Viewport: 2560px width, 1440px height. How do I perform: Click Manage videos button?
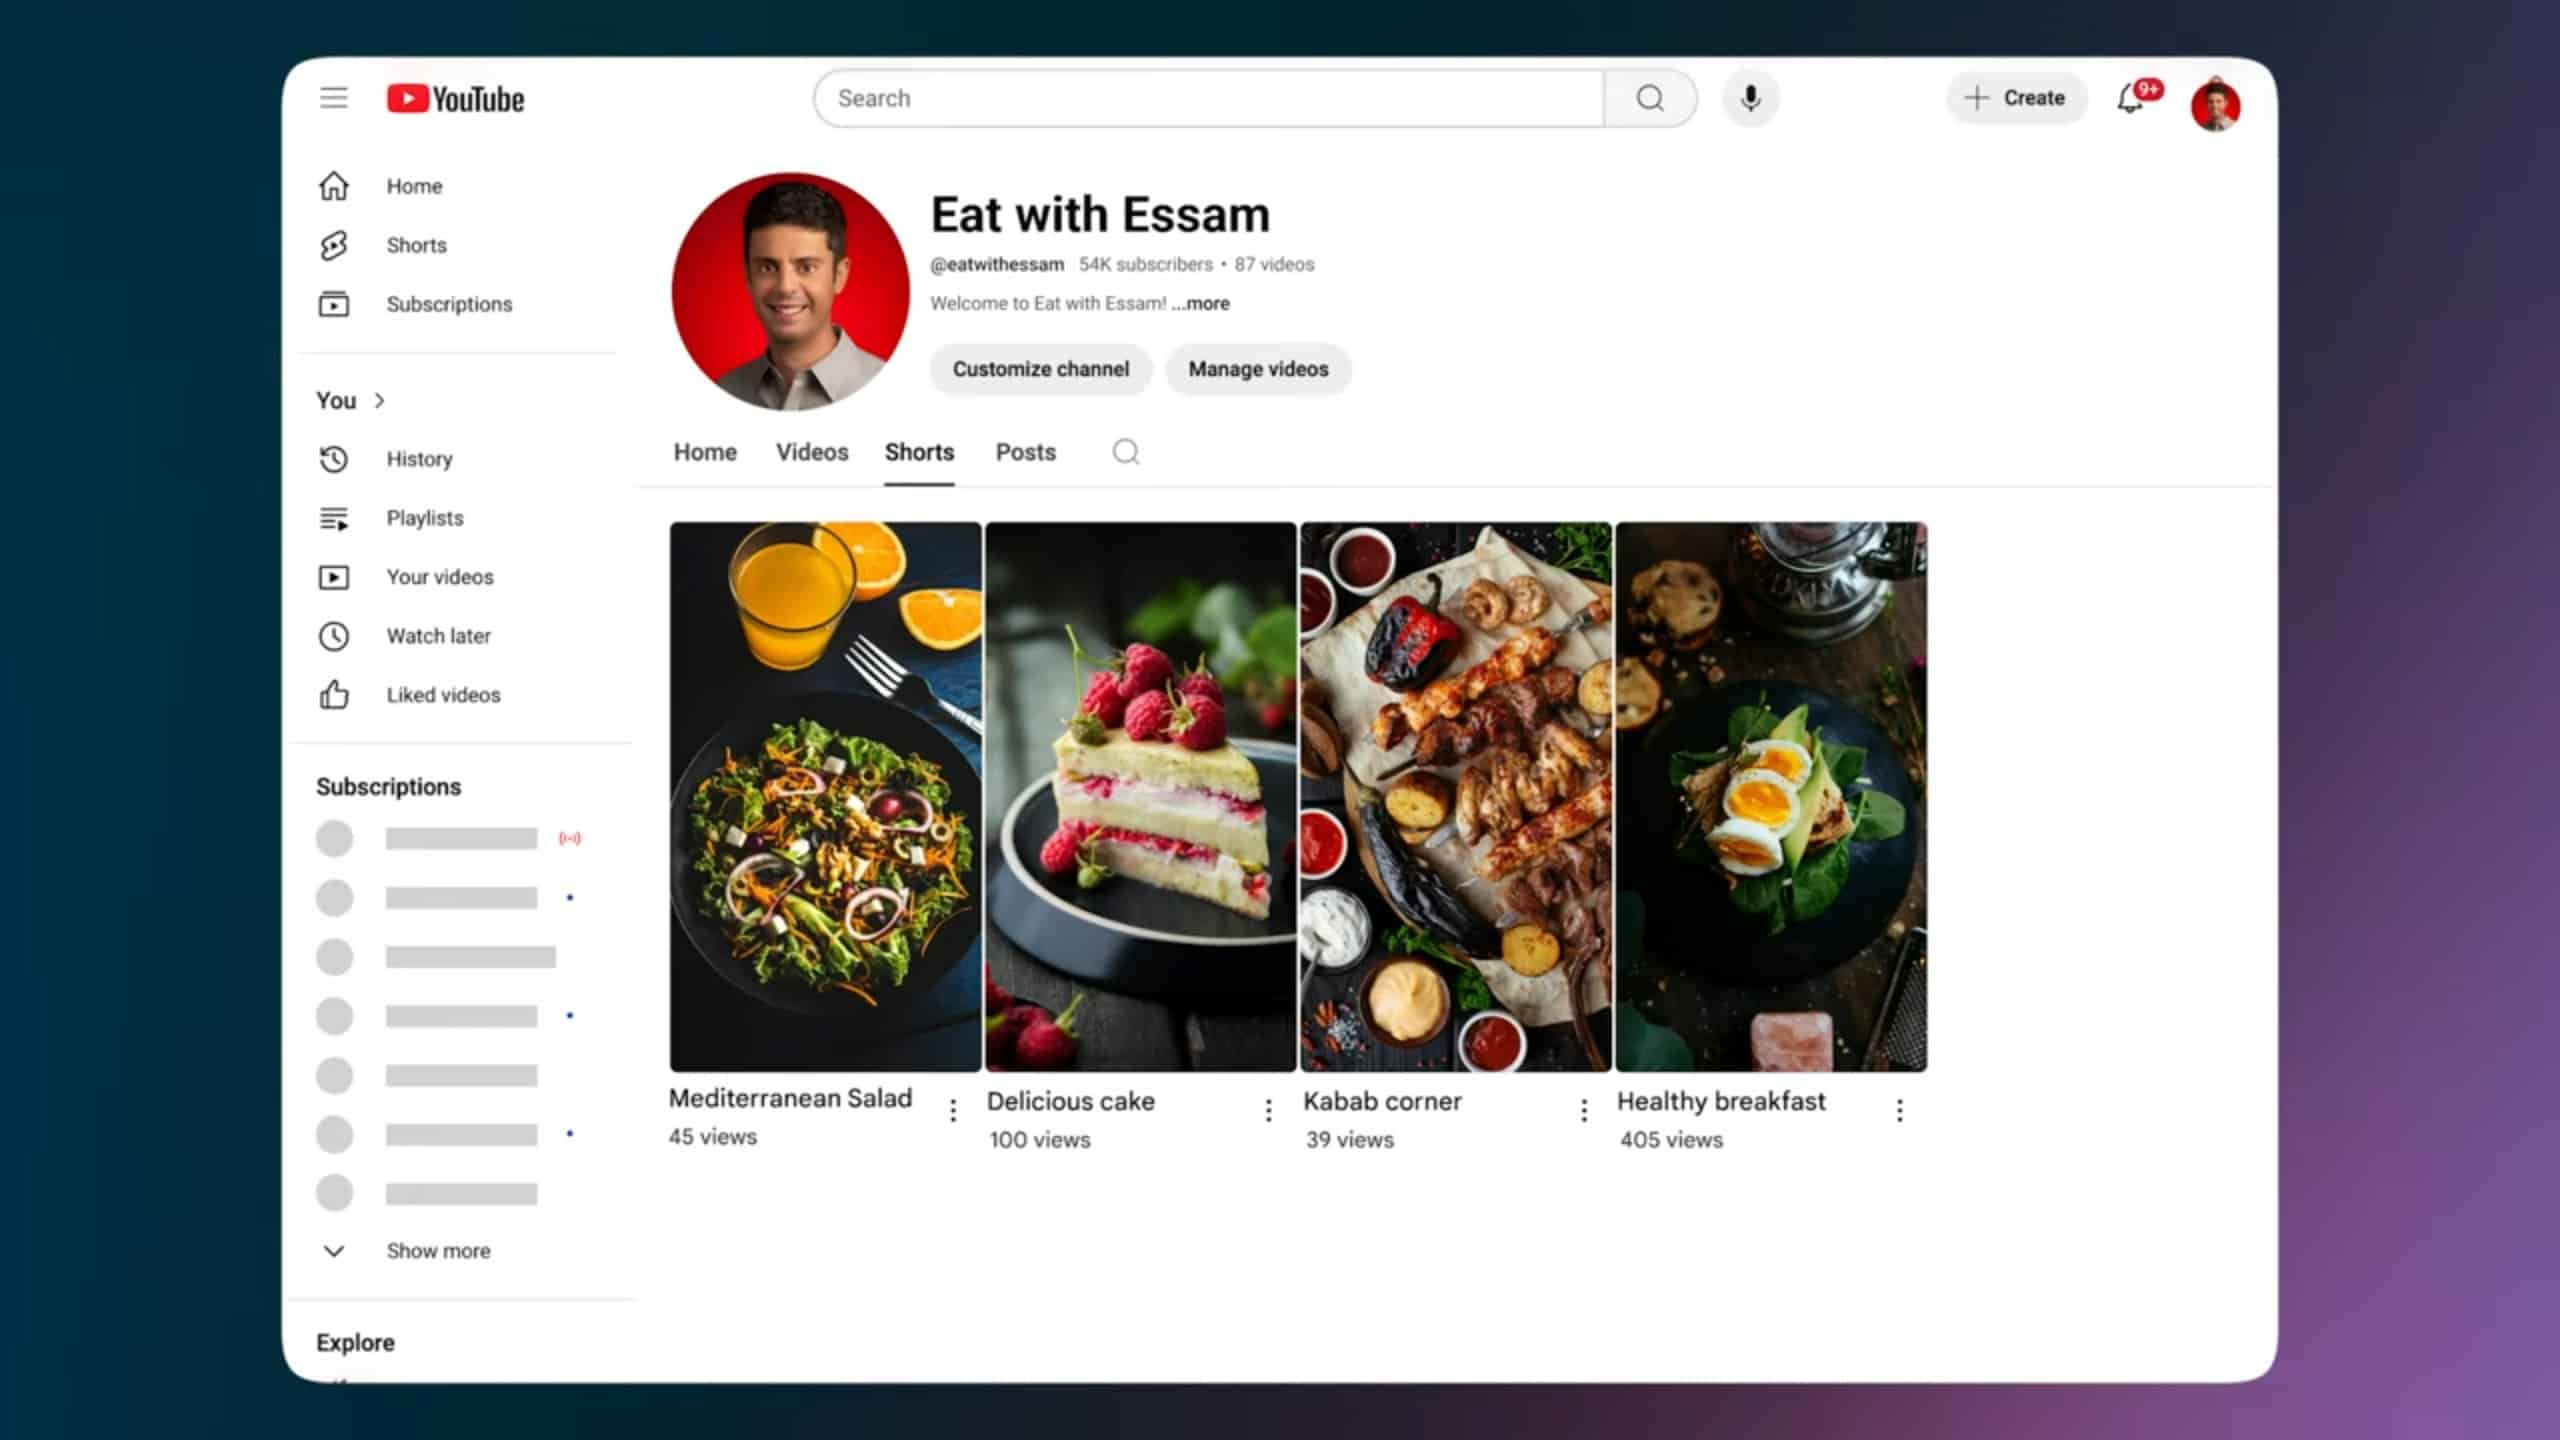coord(1258,369)
